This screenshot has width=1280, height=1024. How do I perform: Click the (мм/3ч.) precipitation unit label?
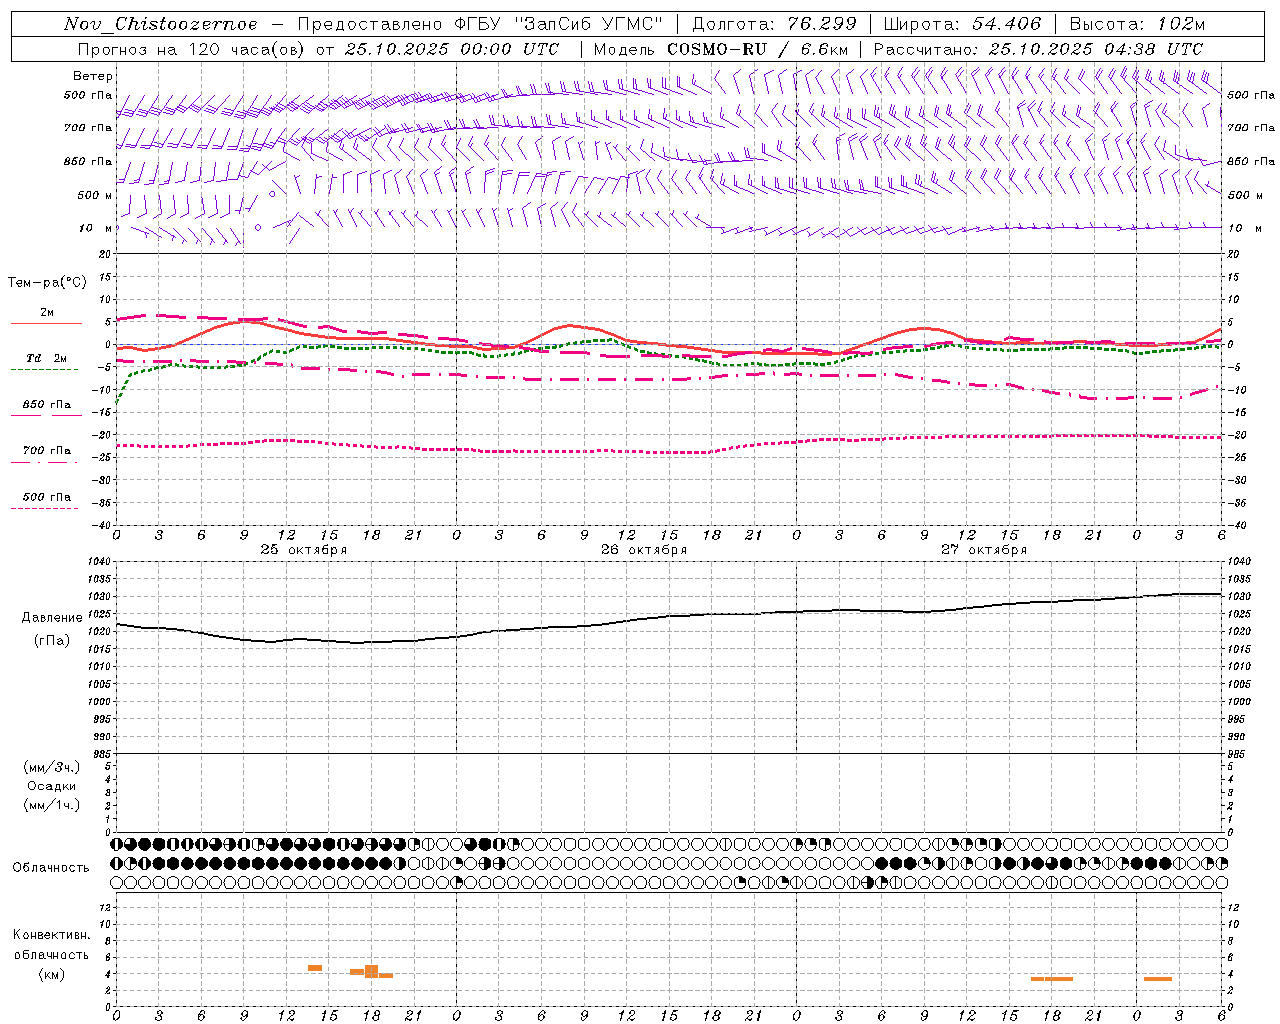coord(52,767)
